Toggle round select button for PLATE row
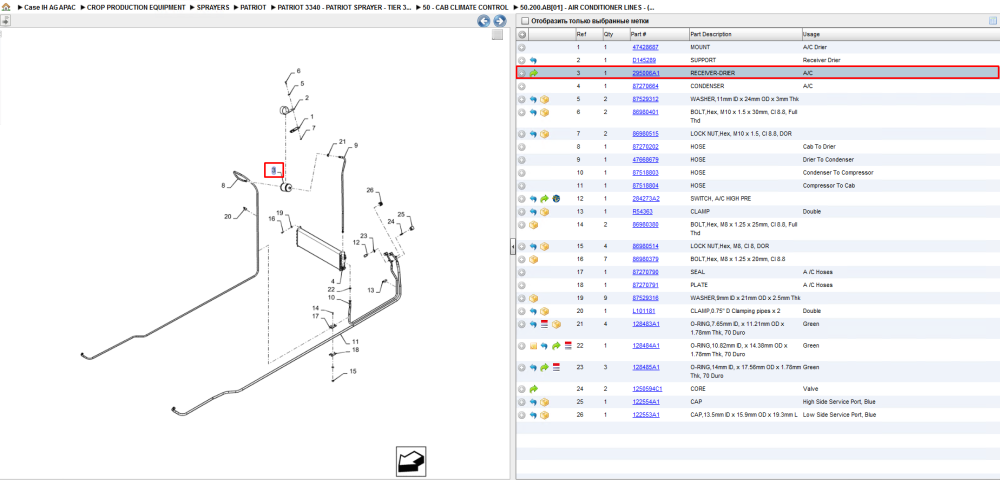Screen dimensions: 1000x480 [x=522, y=286]
